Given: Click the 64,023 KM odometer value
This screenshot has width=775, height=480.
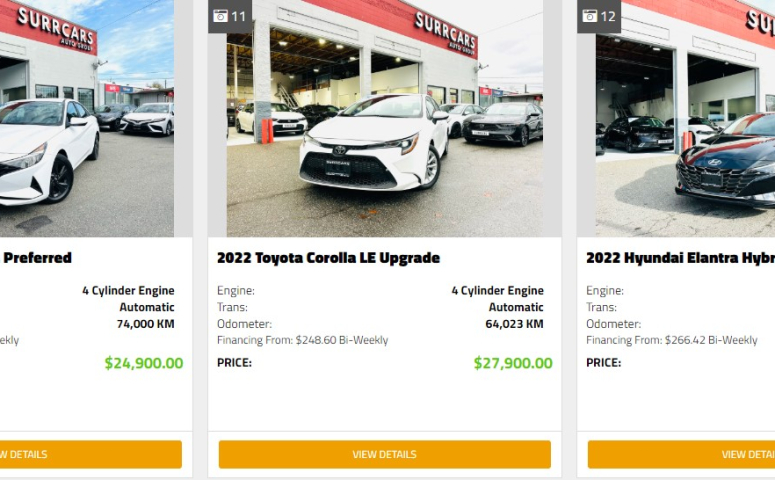Looking at the screenshot, I should click(514, 324).
